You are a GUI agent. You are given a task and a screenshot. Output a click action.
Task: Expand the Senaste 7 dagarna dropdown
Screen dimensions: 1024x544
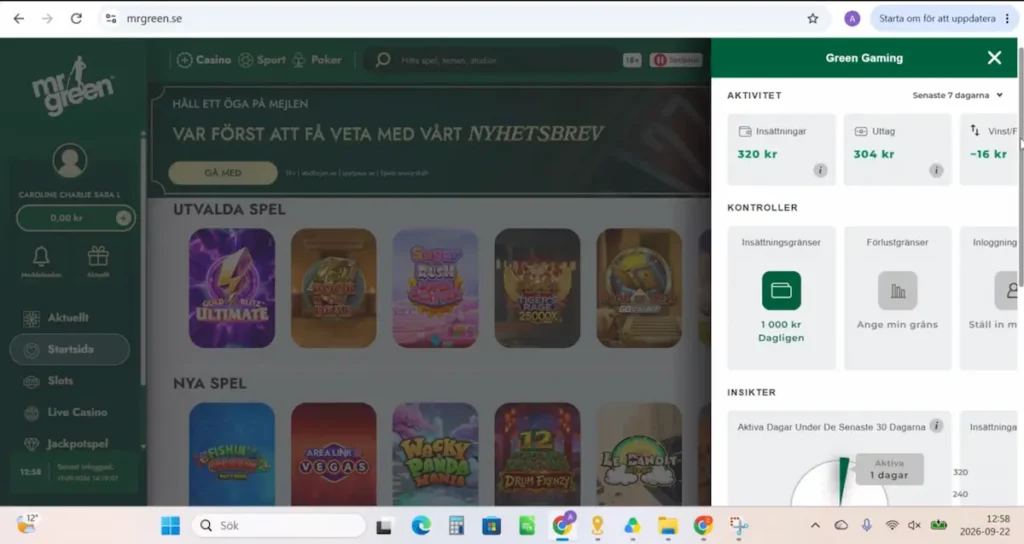957,95
